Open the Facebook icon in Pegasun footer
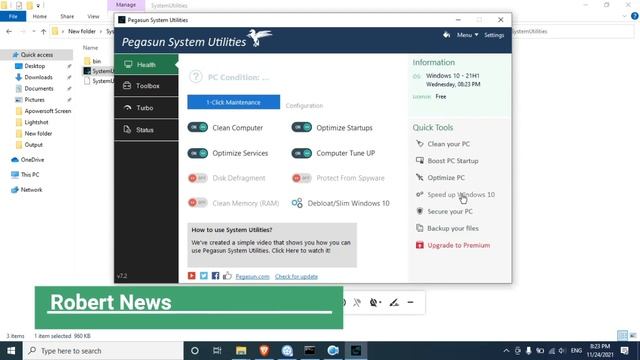The image size is (640, 360). 216,276
